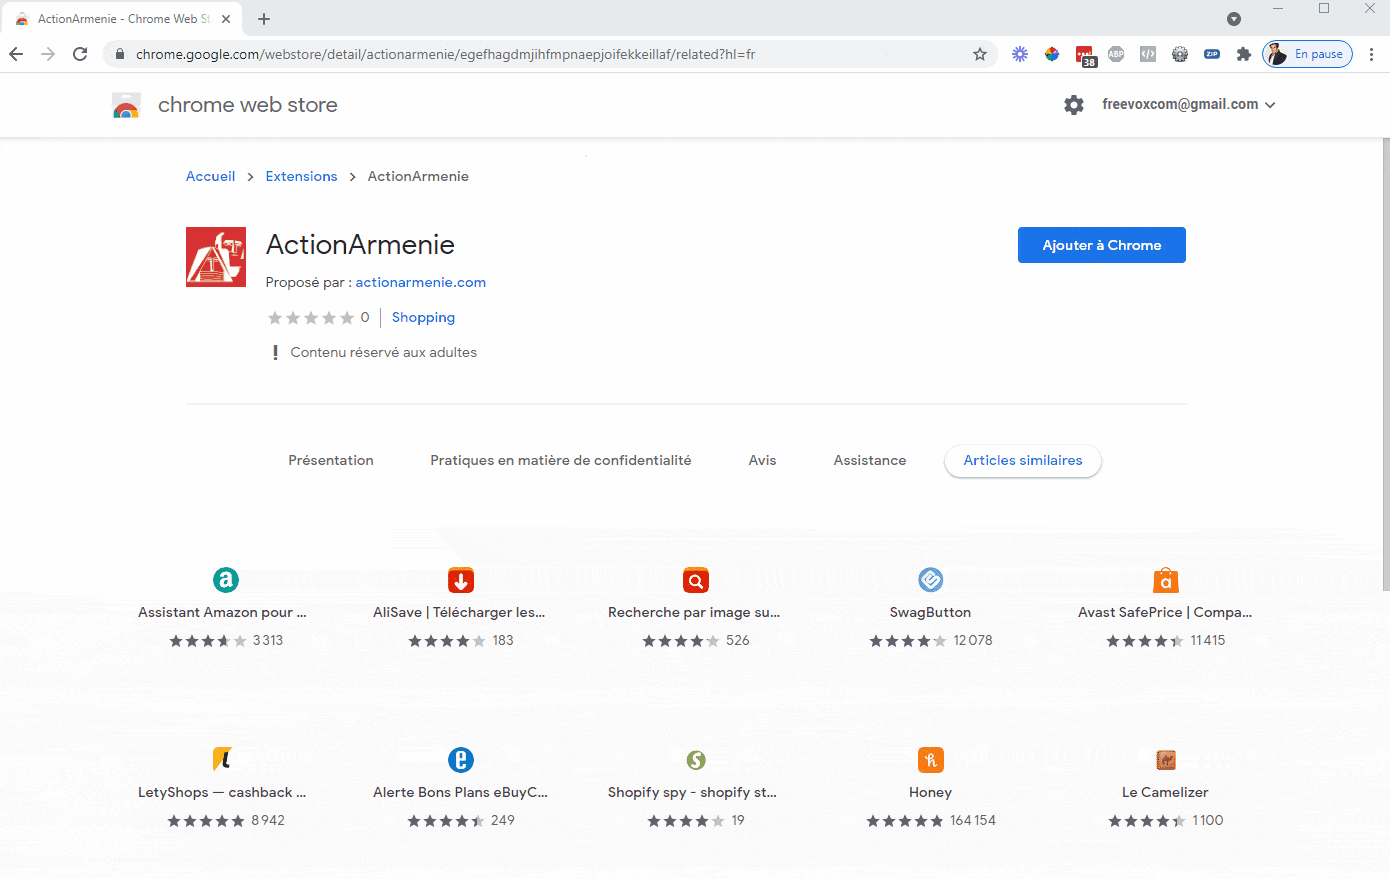1390x879 pixels.
Task: Go to Extensions breadcrumb link
Action: (301, 176)
